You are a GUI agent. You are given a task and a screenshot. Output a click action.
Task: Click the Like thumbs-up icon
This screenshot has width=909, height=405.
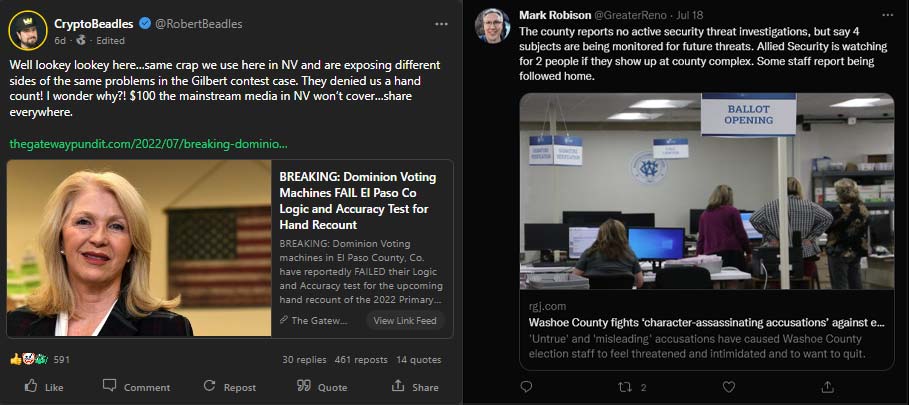pos(31,386)
